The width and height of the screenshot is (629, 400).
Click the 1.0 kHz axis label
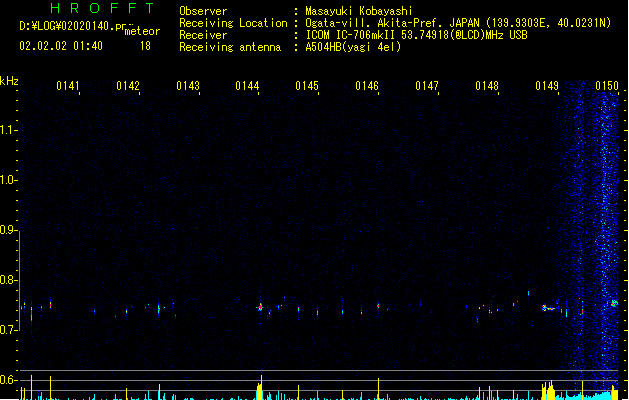coord(8,180)
